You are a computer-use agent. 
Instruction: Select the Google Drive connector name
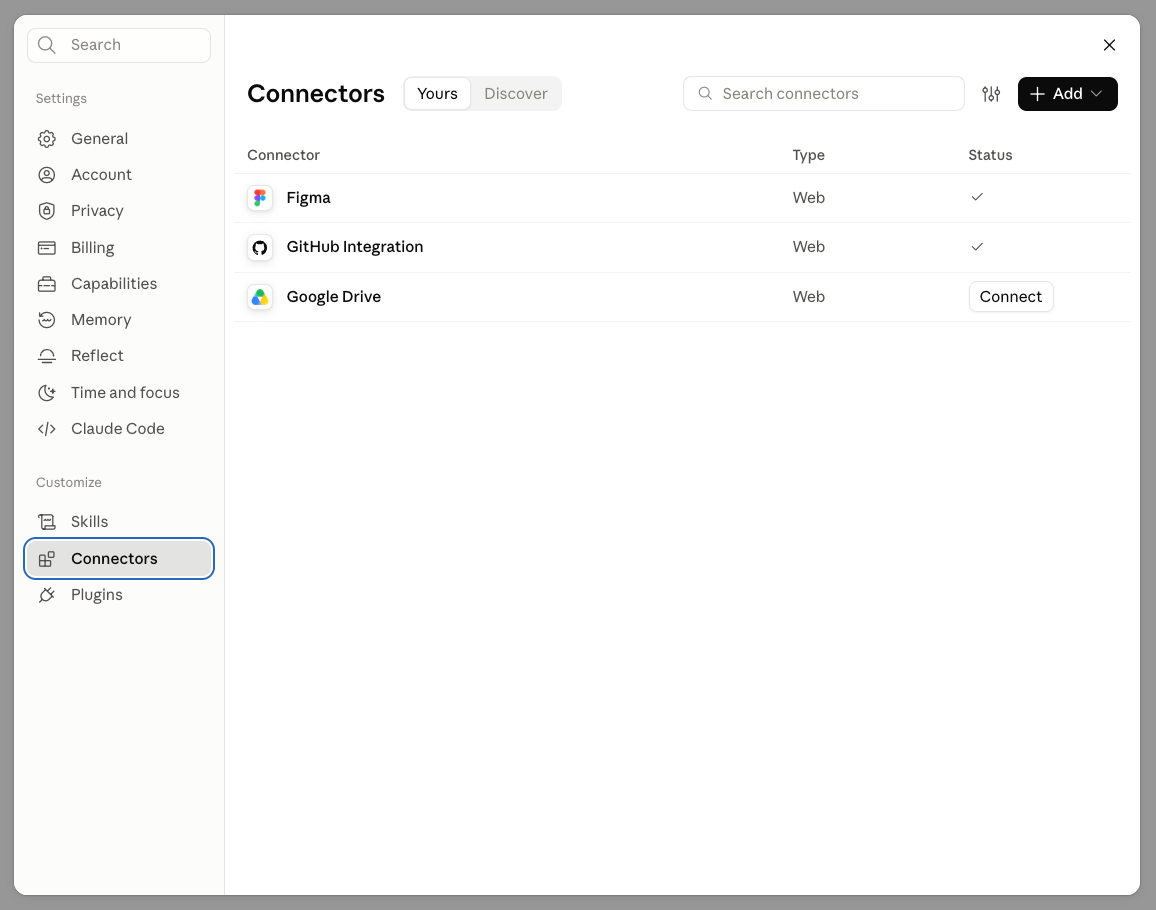(x=333, y=296)
